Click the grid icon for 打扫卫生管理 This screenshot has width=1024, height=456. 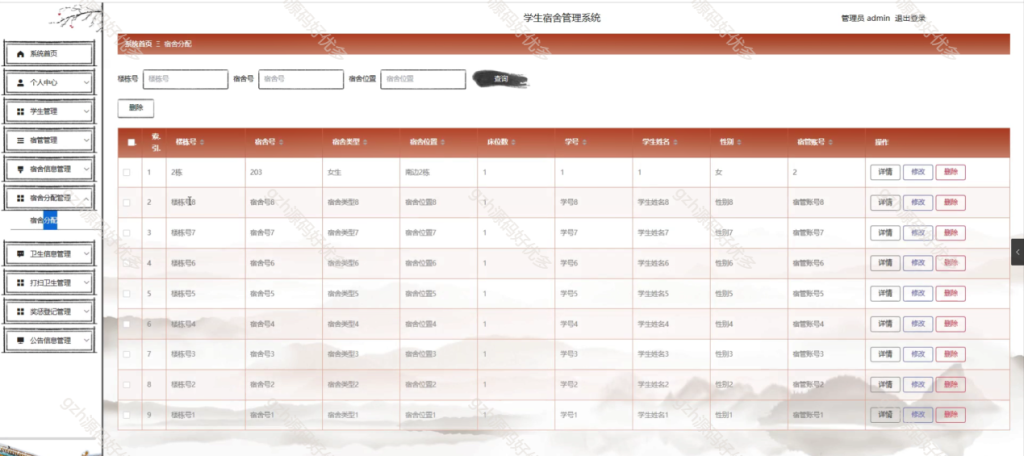pos(20,283)
